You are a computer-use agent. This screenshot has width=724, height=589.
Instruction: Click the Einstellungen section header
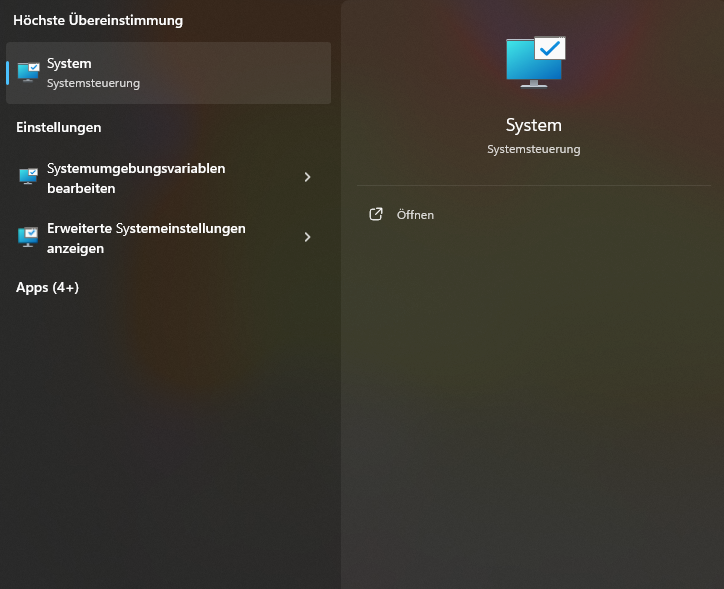[59, 127]
